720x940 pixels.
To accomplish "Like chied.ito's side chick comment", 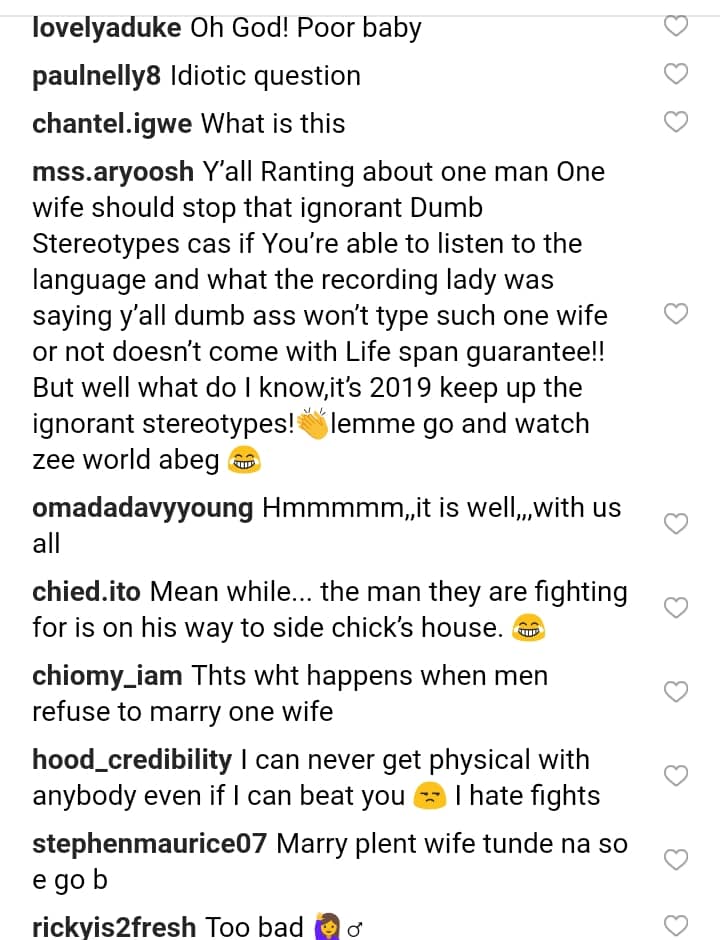I will point(677,608).
